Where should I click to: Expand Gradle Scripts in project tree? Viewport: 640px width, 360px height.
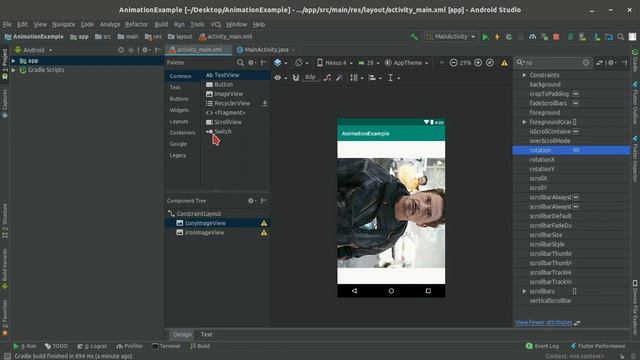(x=14, y=70)
